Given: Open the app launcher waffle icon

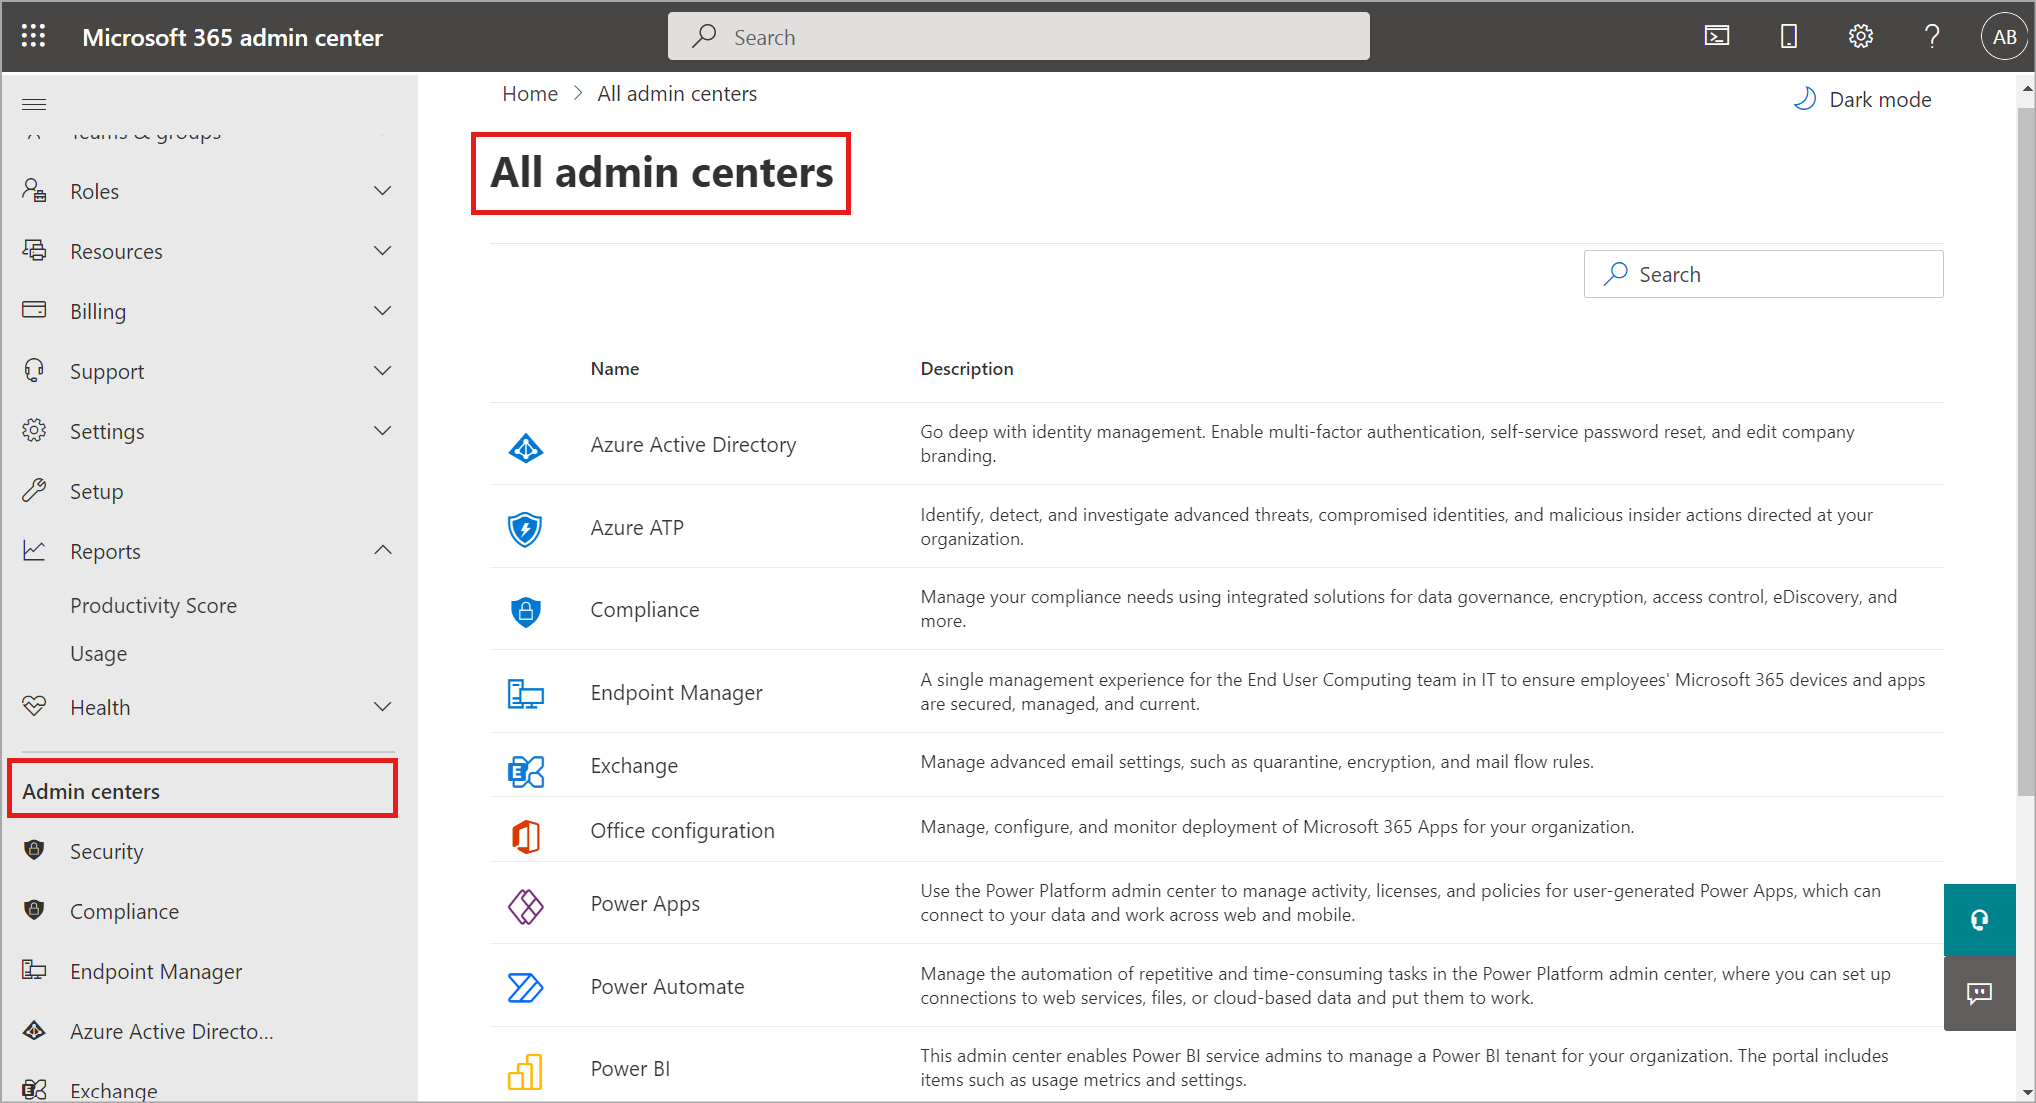Looking at the screenshot, I should [34, 37].
